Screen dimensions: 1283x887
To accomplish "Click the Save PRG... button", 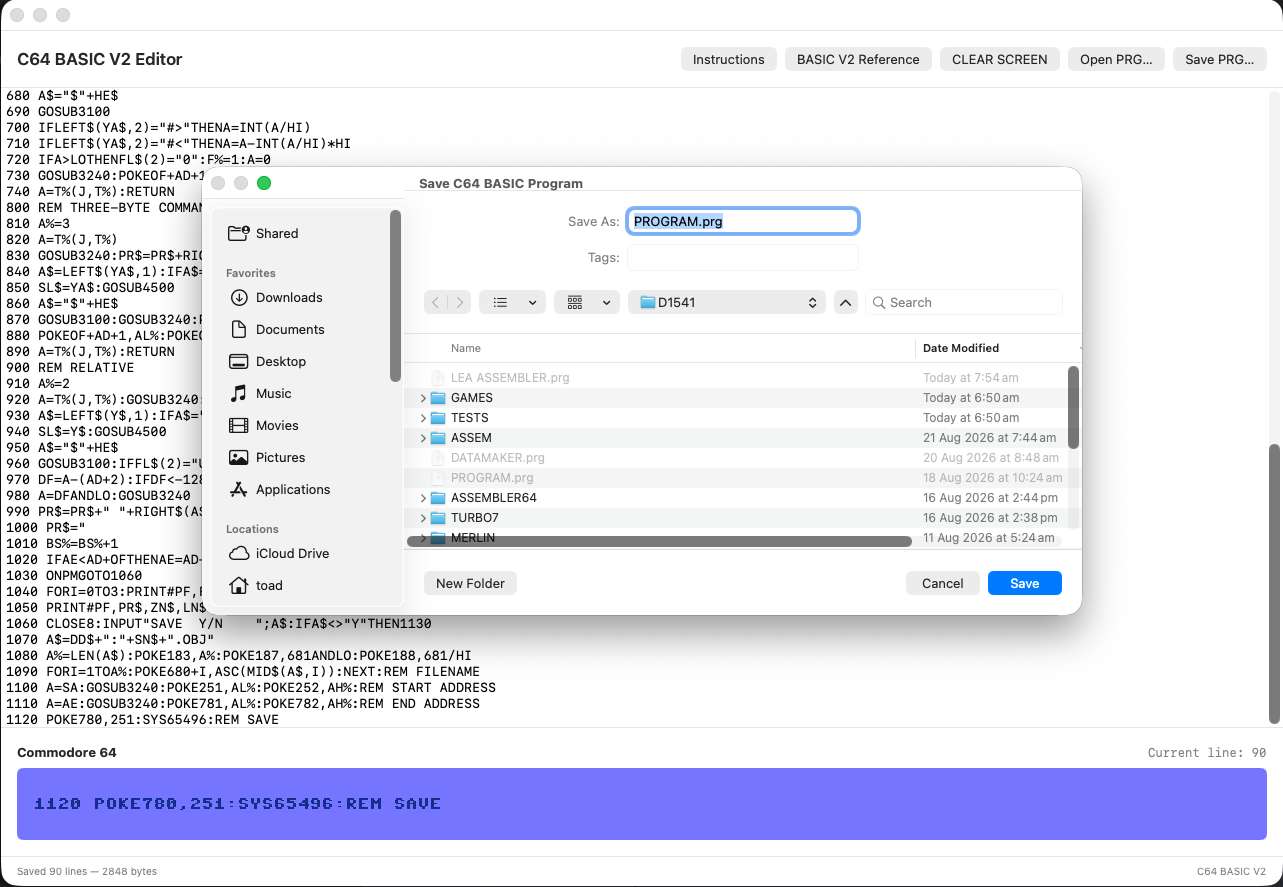I will (1220, 59).
